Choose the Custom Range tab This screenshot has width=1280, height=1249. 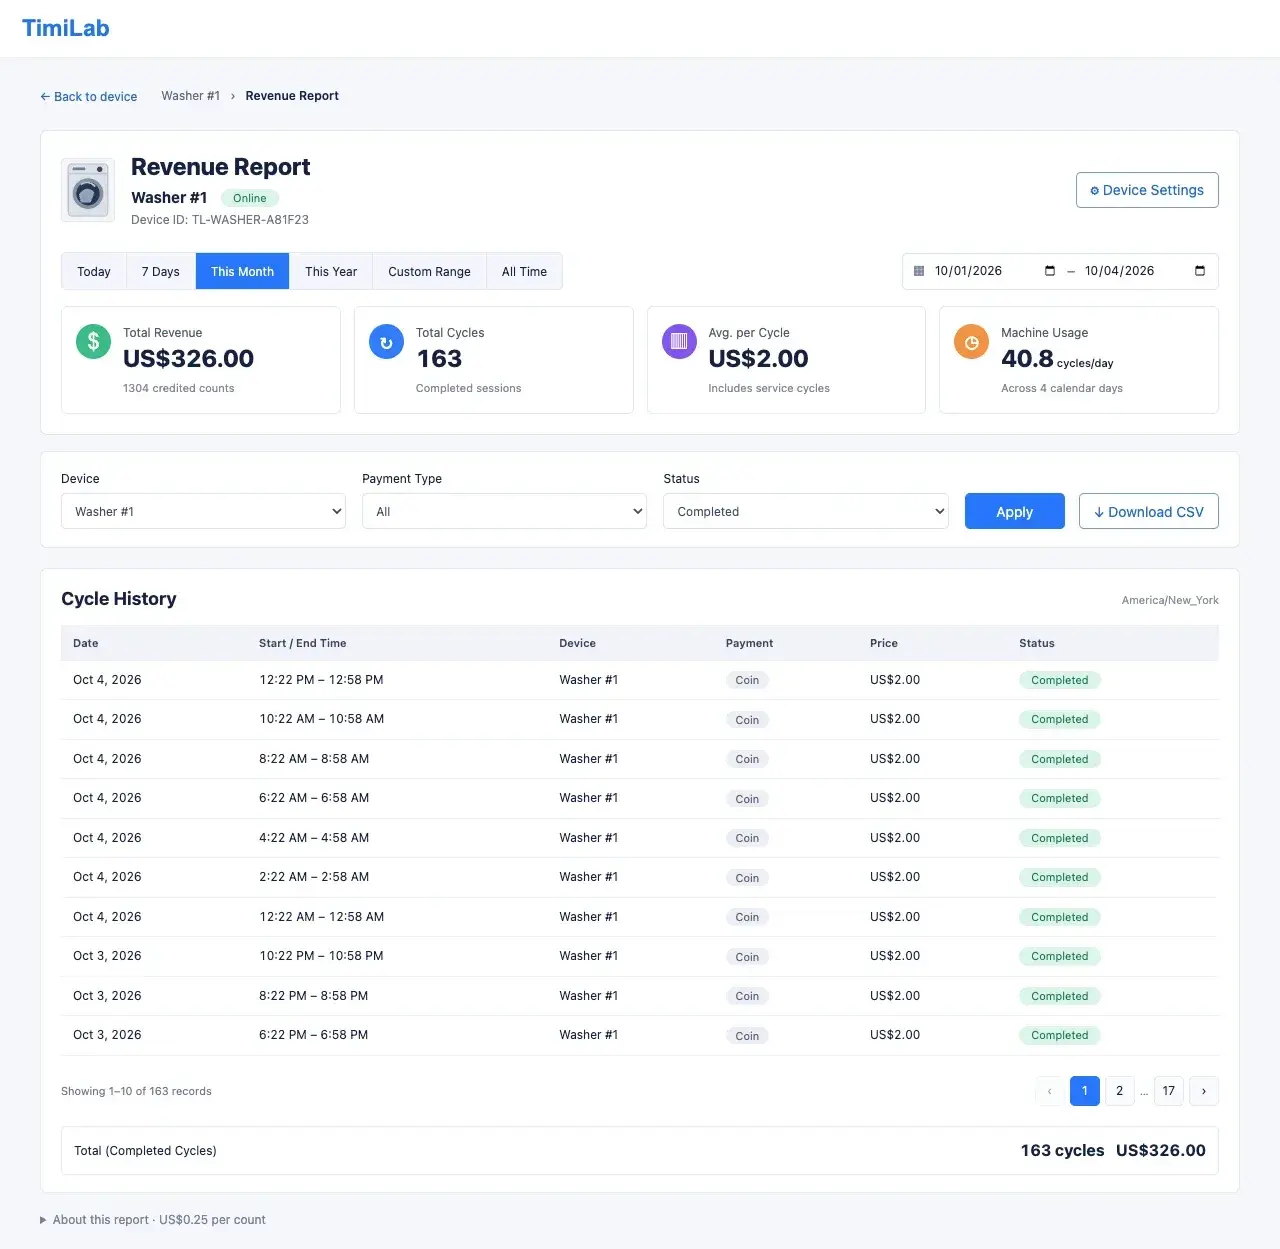click(x=430, y=272)
